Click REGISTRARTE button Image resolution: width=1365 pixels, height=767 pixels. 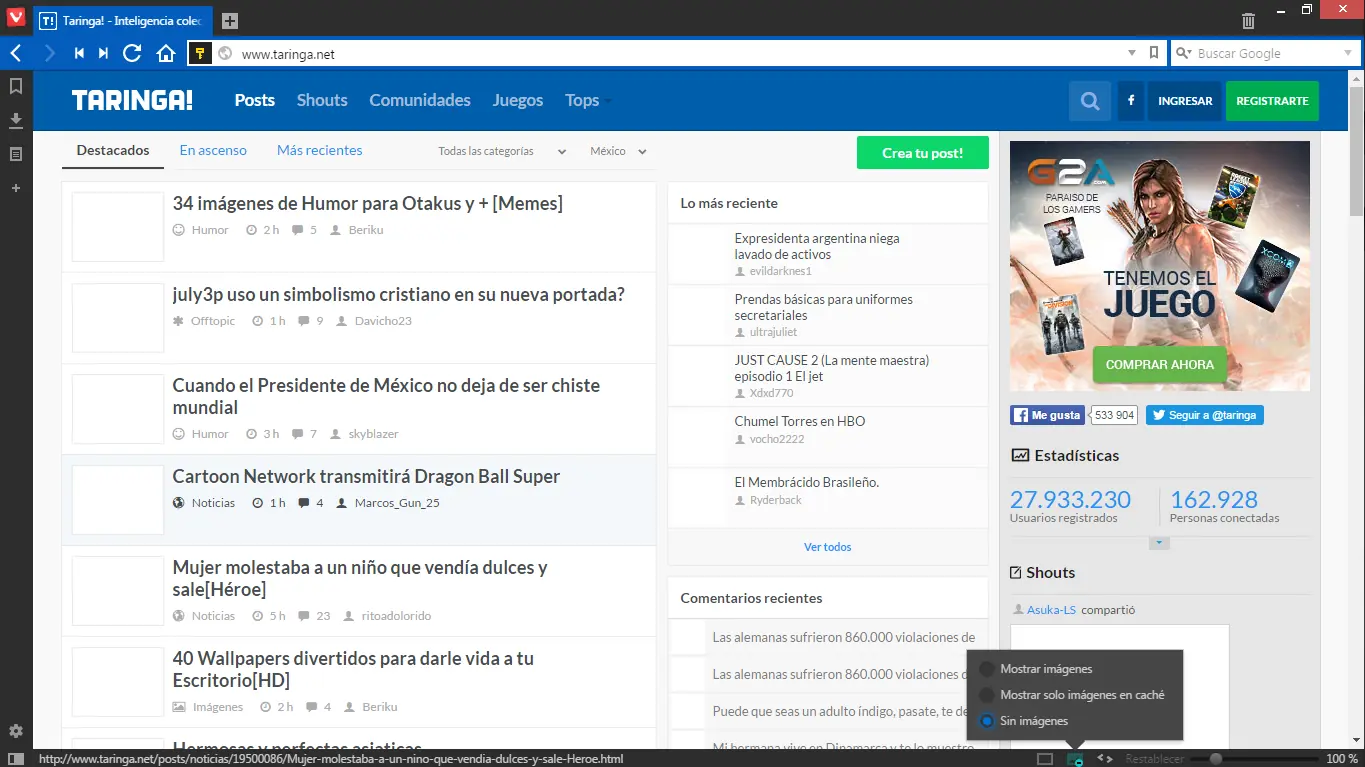(x=1272, y=101)
